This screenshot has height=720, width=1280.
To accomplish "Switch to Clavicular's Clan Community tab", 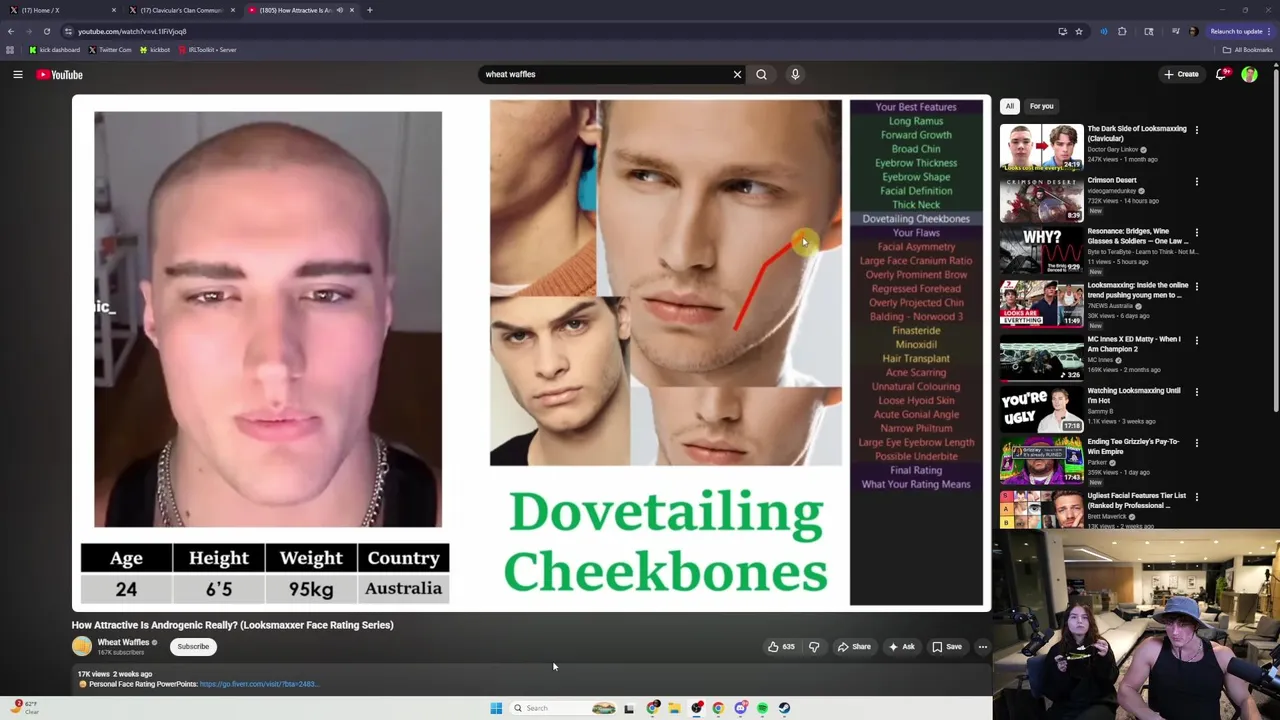I will (181, 10).
